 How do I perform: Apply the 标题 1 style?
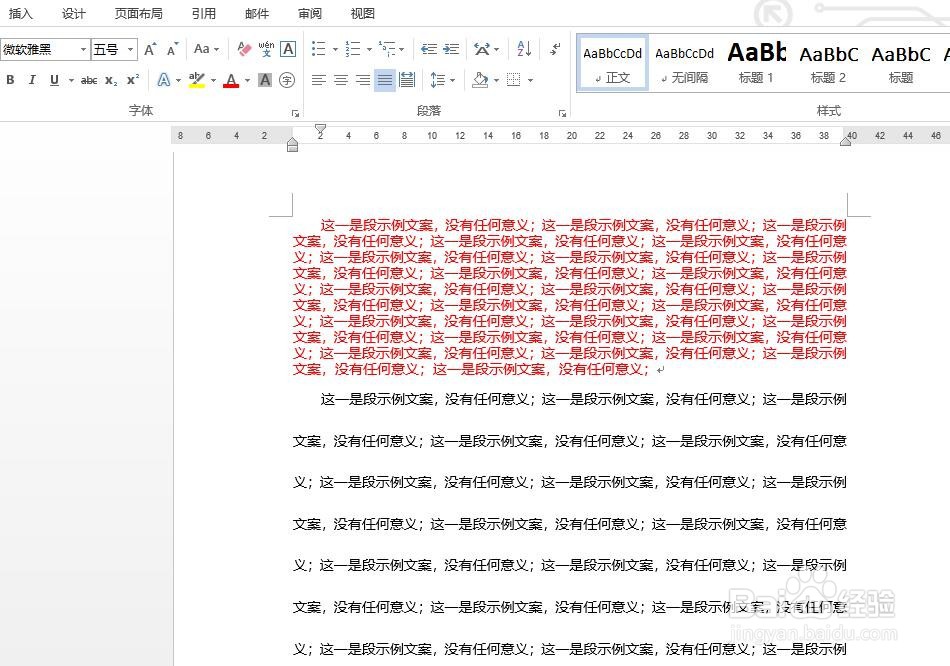tap(756, 60)
